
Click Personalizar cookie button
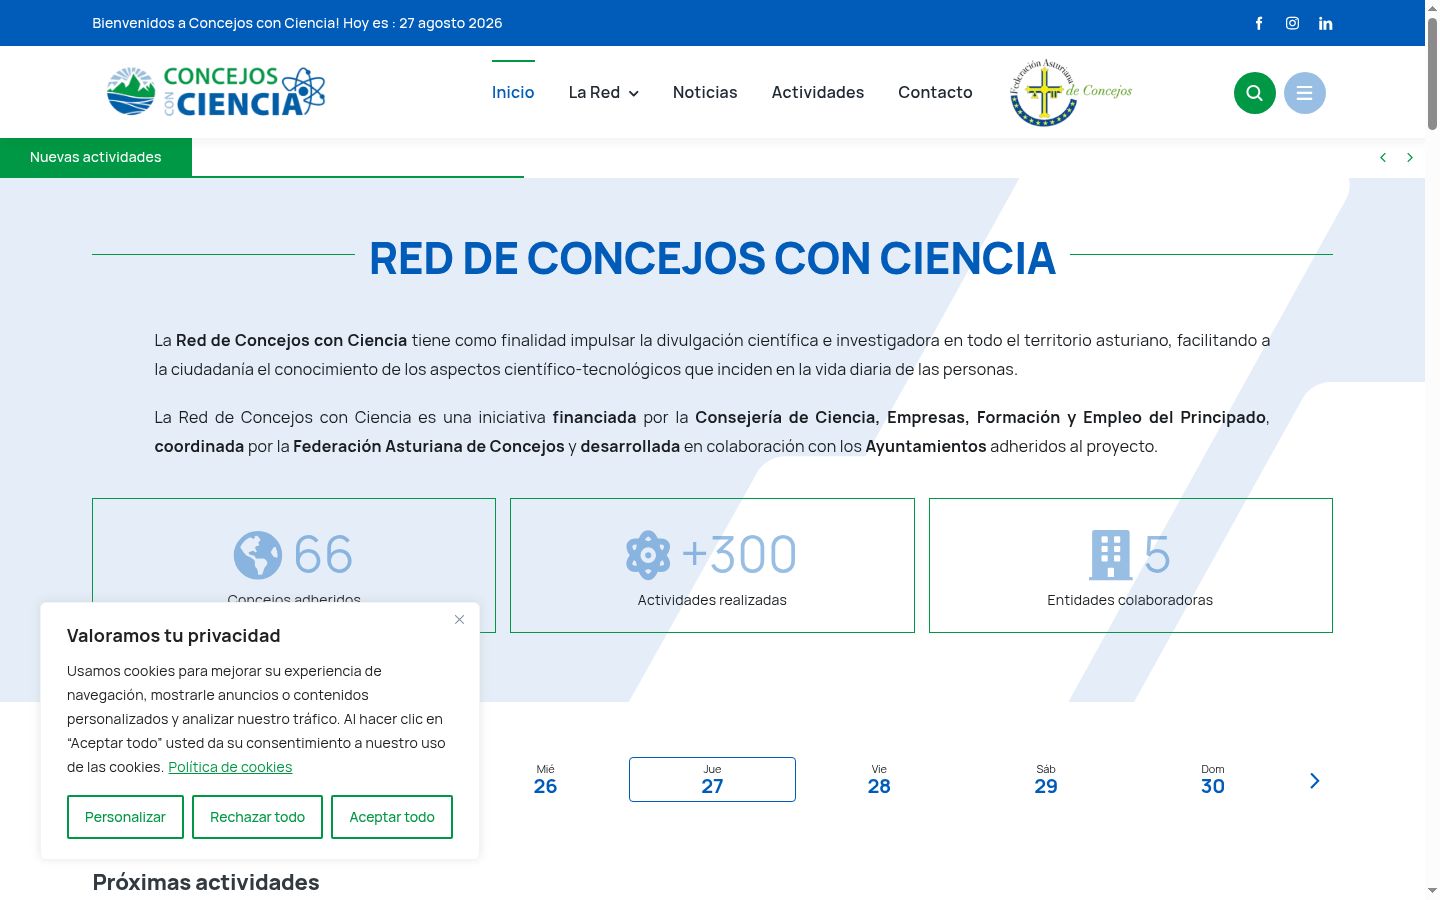(x=125, y=817)
